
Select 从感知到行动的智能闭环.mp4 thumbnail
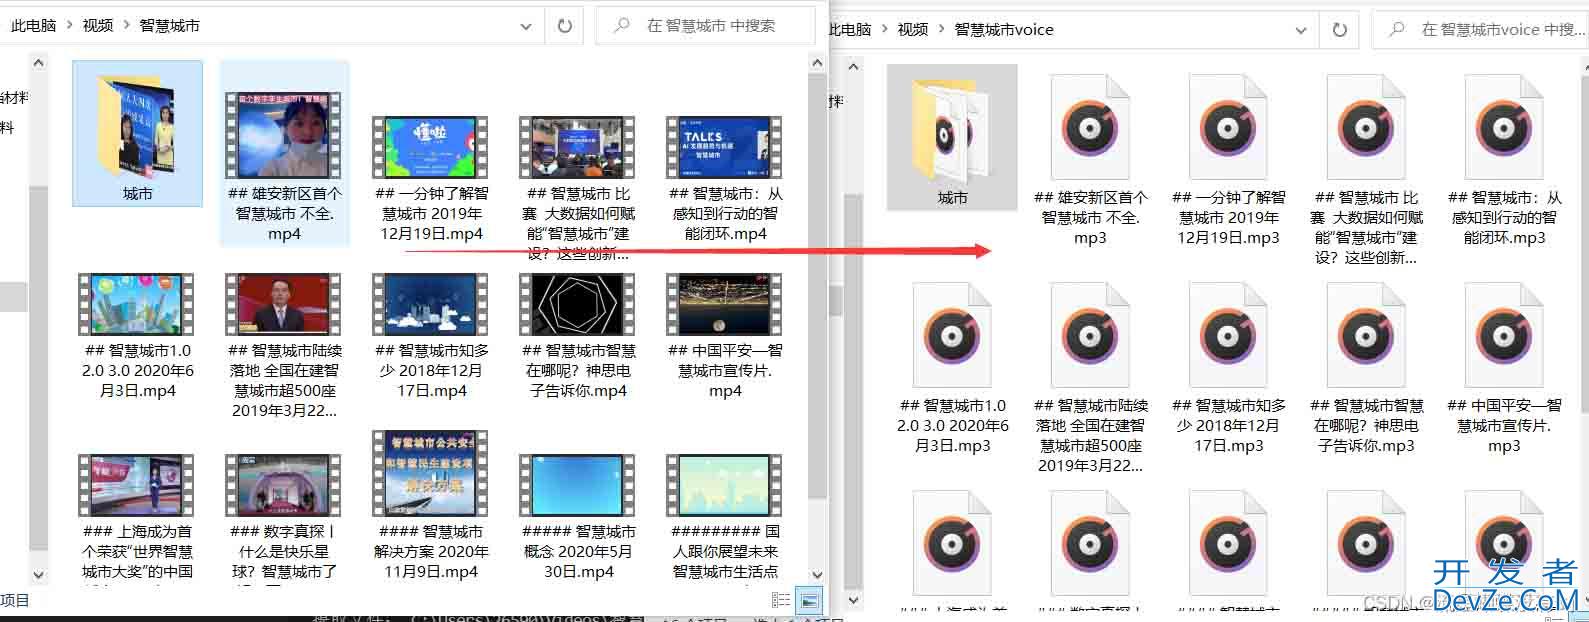pyautogui.click(x=725, y=147)
